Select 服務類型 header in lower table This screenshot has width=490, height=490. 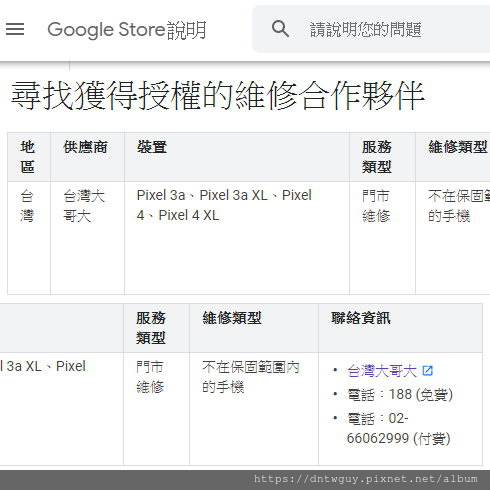156,328
